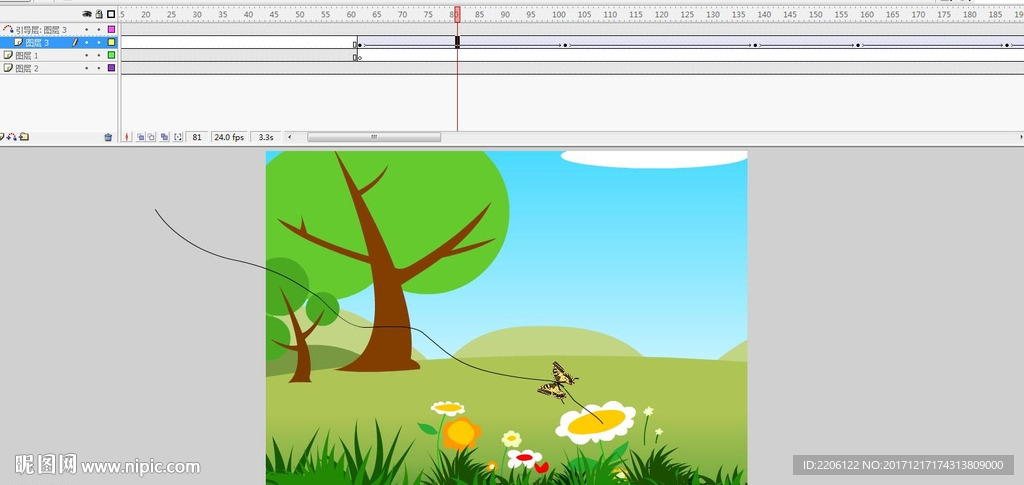Viewport: 1024px width, 485px height.
Task: Click frame number 40 on the timeline ruler
Action: coord(248,14)
